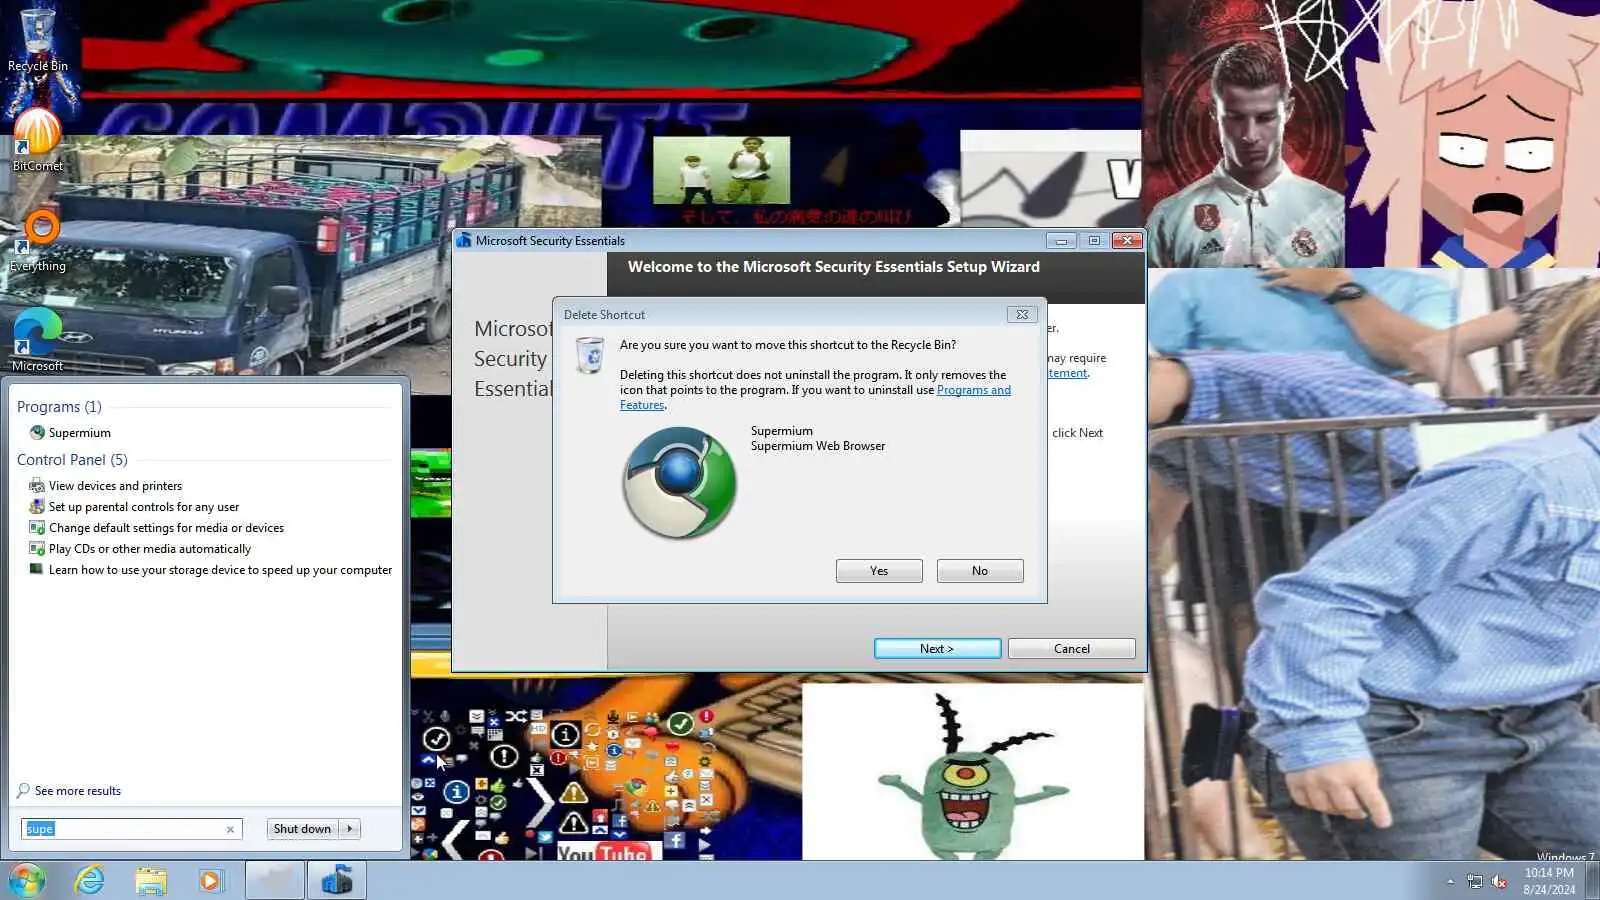
Task: Open the Microsoft Edge desktop shortcut
Action: pyautogui.click(x=38, y=340)
